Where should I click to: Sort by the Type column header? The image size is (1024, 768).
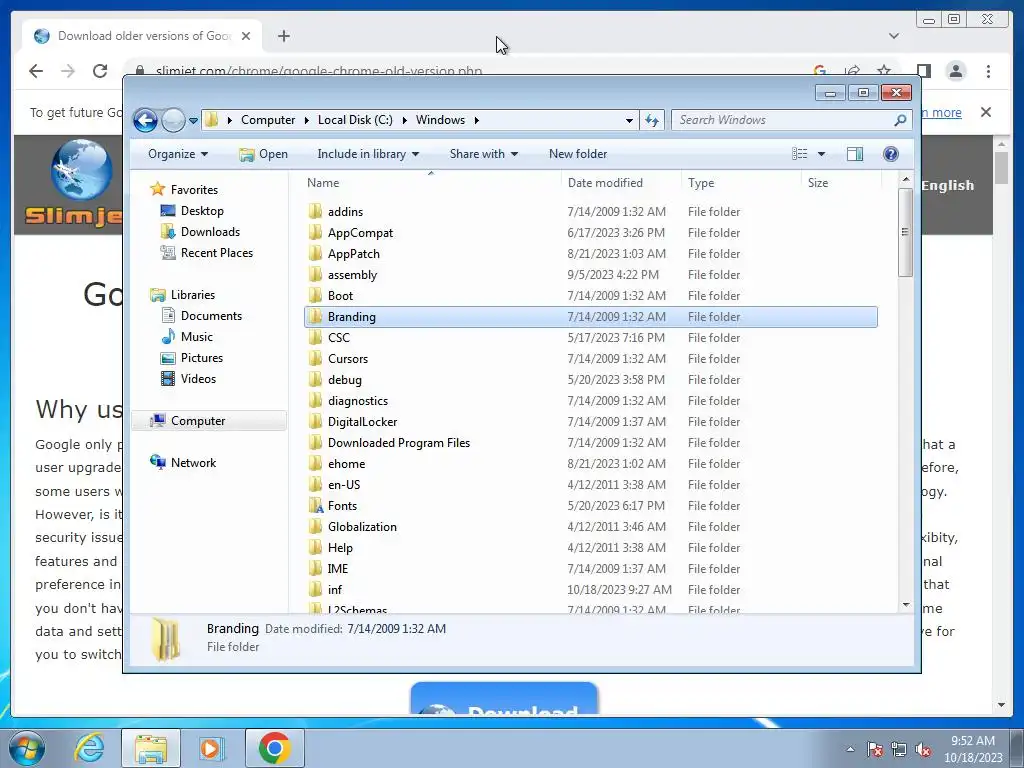coord(741,183)
